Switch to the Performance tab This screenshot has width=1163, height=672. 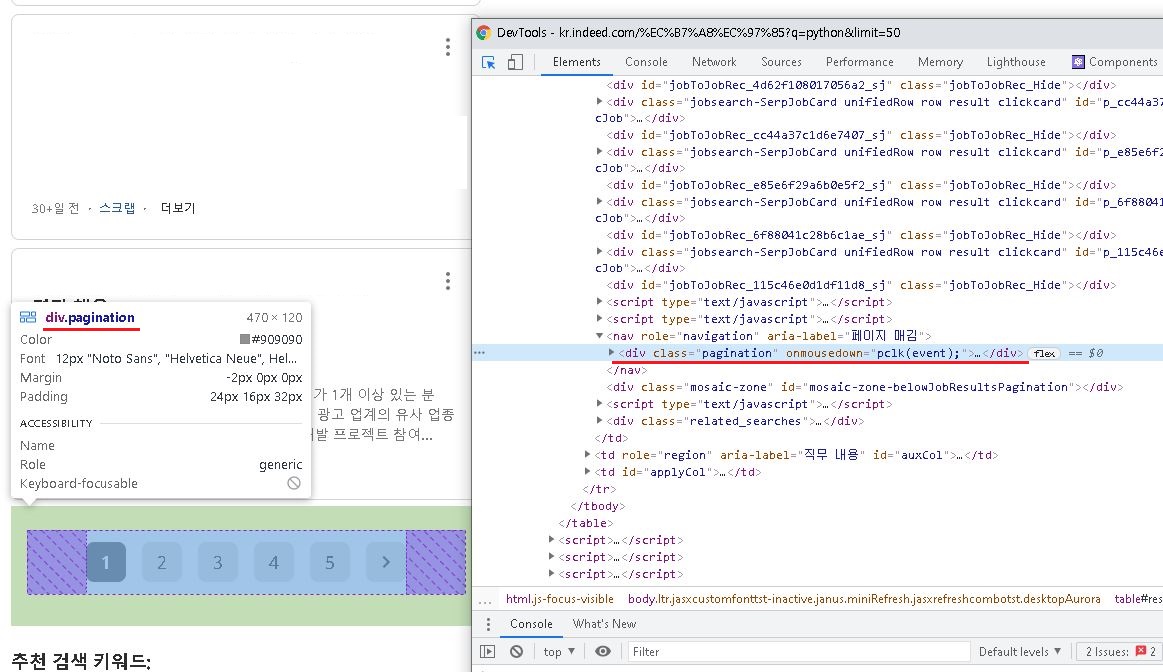click(860, 62)
